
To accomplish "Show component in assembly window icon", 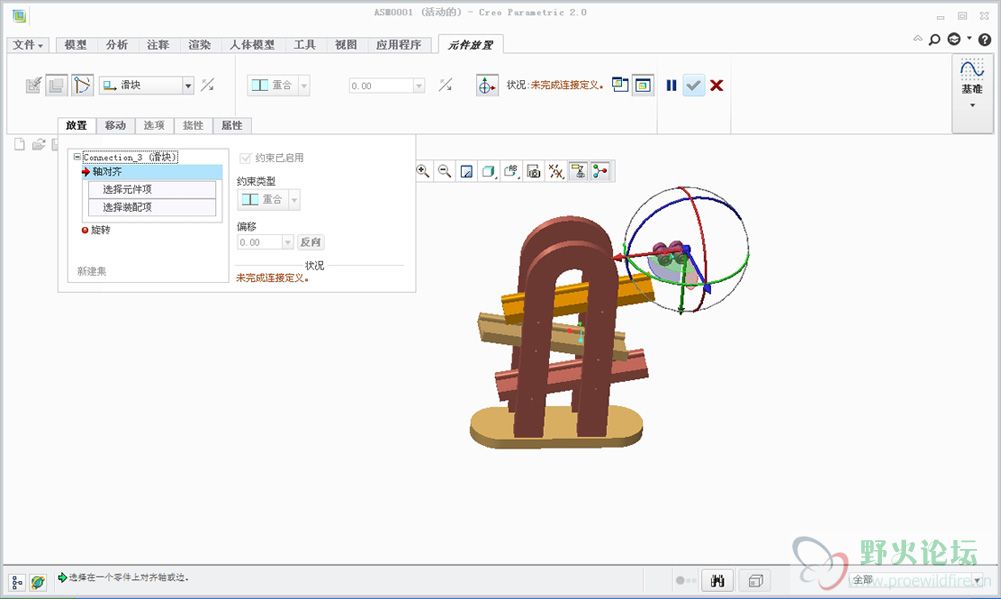I will coord(643,85).
